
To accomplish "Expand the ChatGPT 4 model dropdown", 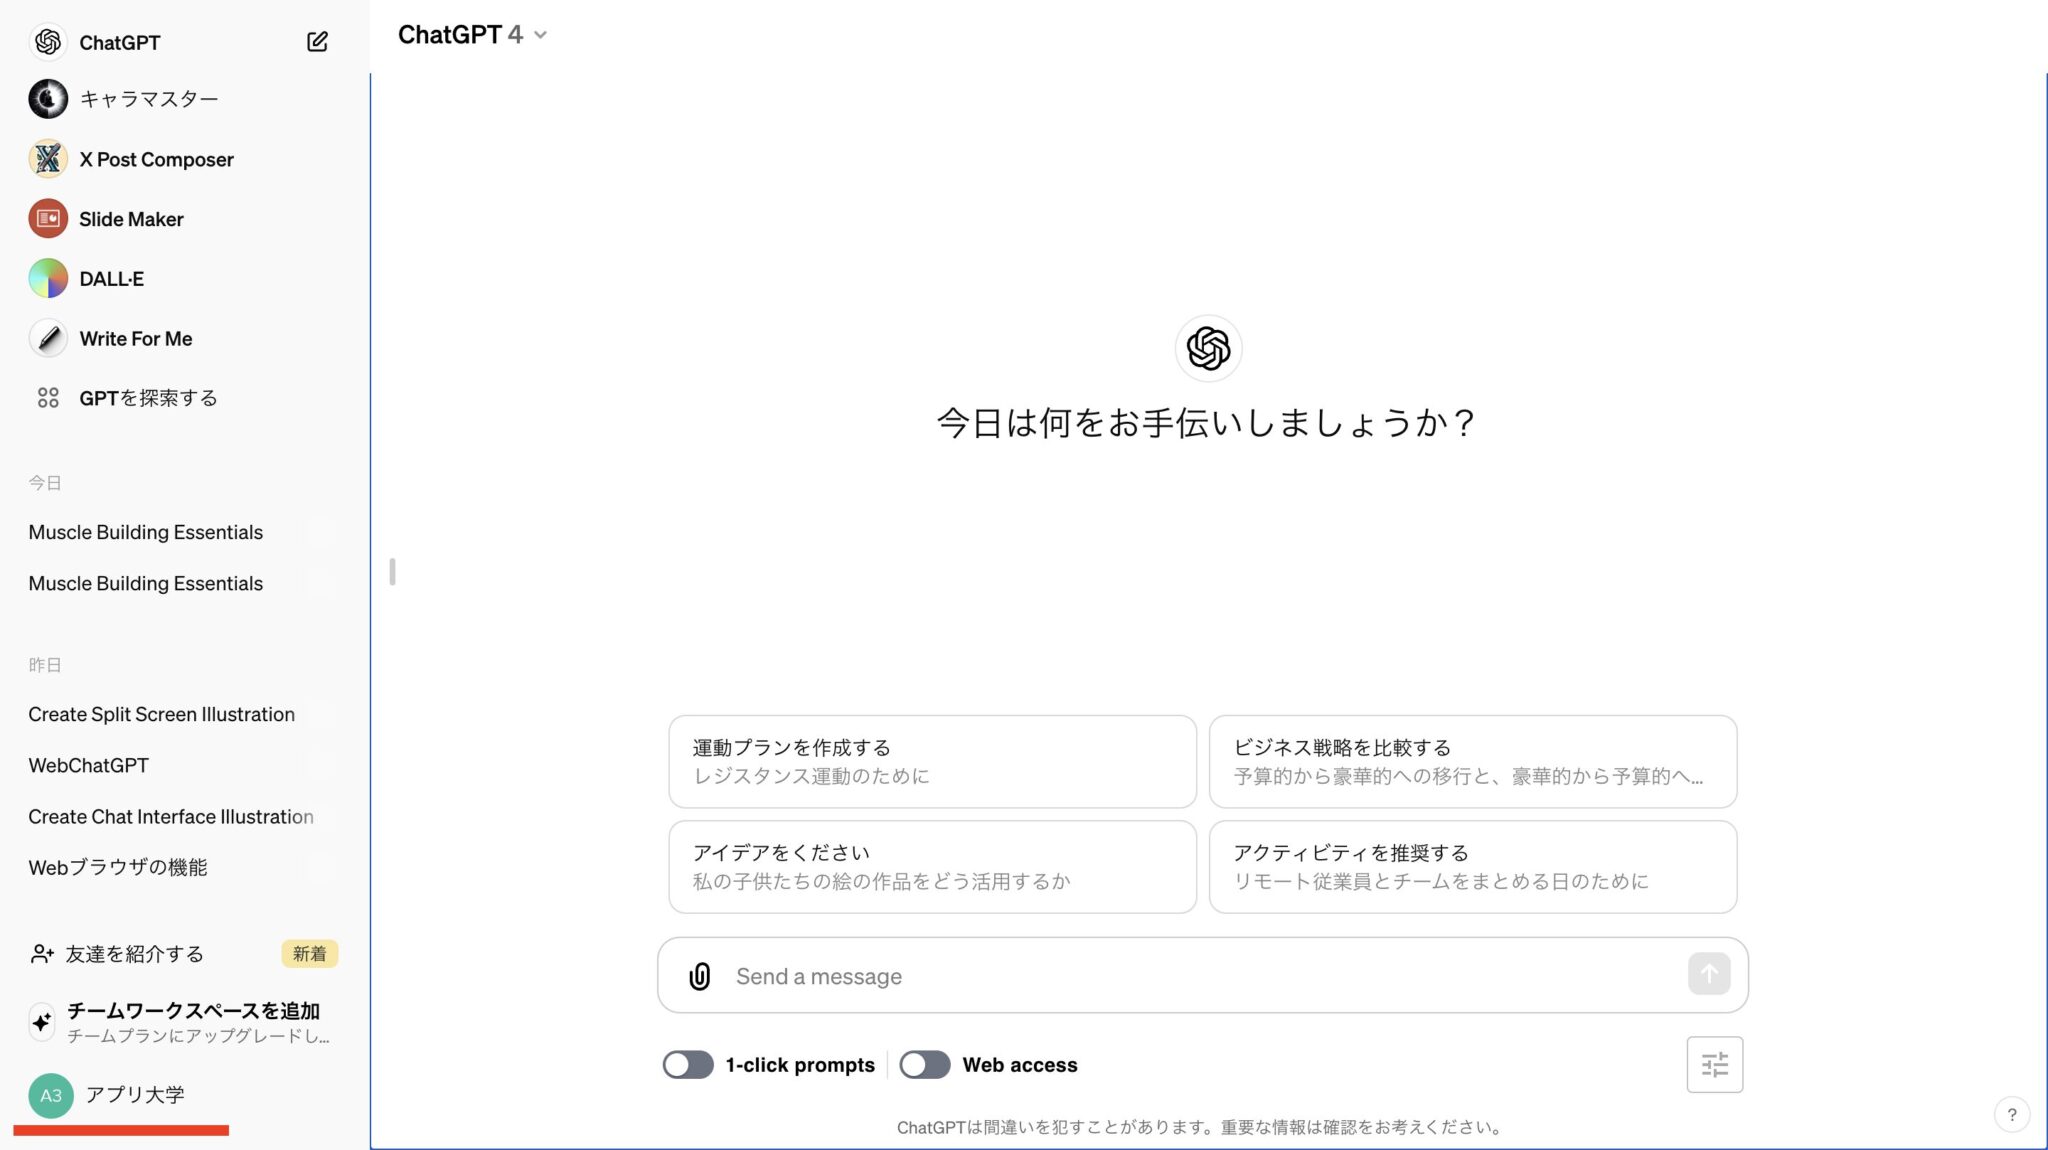I will (x=472, y=35).
